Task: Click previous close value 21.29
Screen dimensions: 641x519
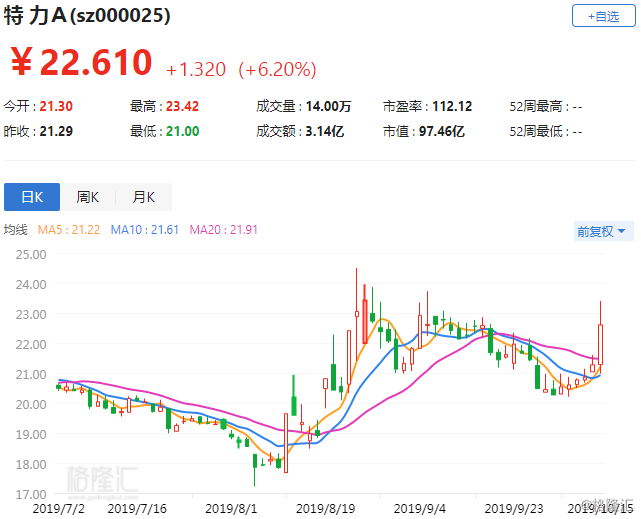Action: point(56,131)
